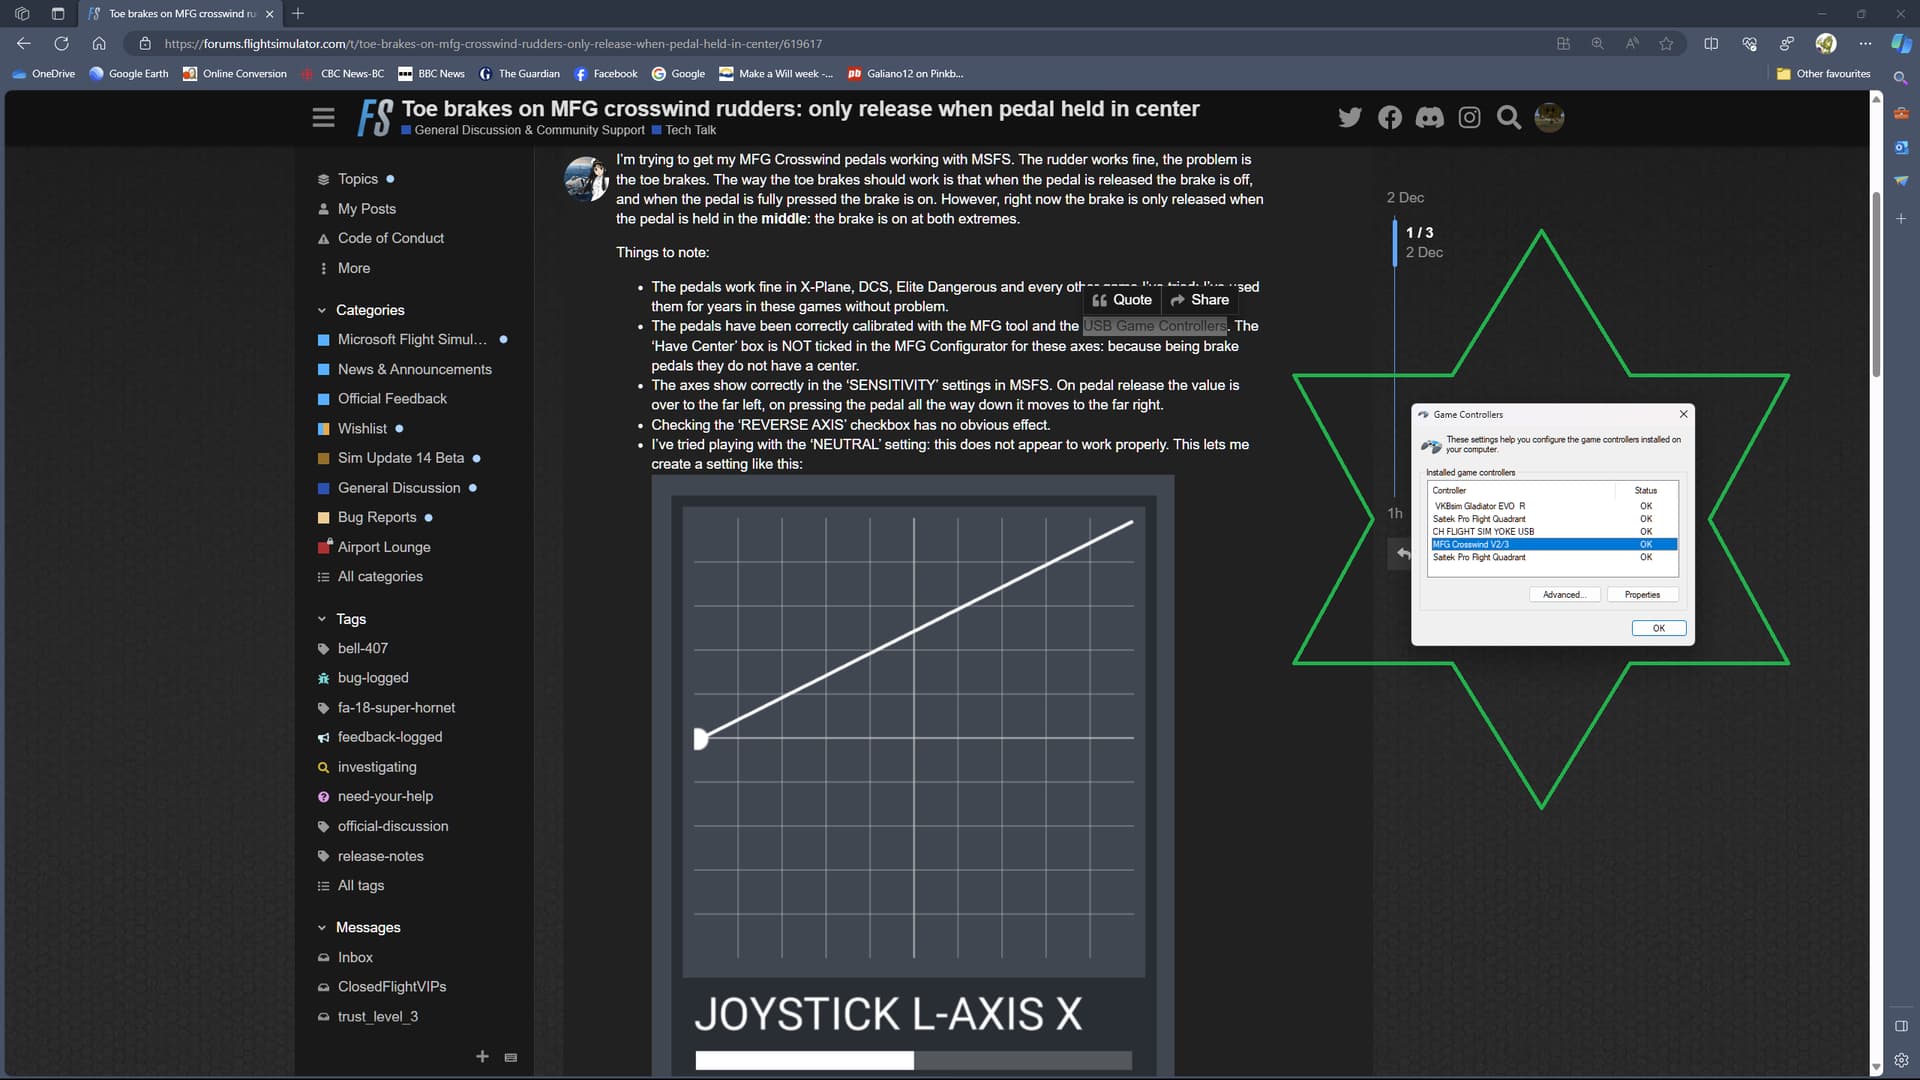Screen dimensions: 1920x1080
Task: Click the Quote button on selected text
Action: pos(1122,300)
